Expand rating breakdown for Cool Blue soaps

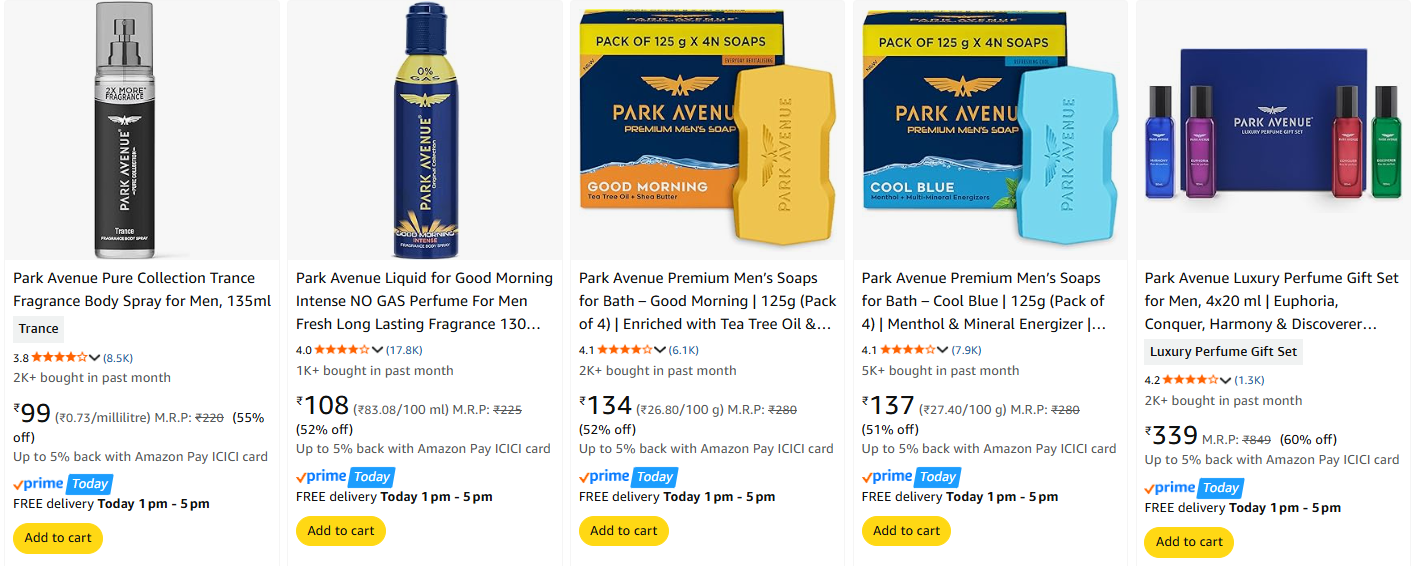(x=944, y=350)
